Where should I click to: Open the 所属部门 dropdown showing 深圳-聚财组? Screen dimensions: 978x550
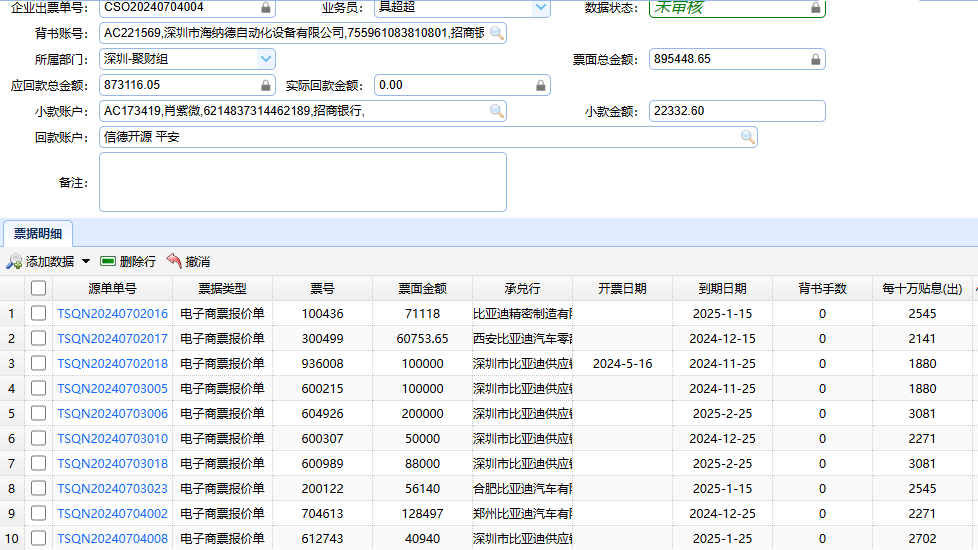[266, 59]
